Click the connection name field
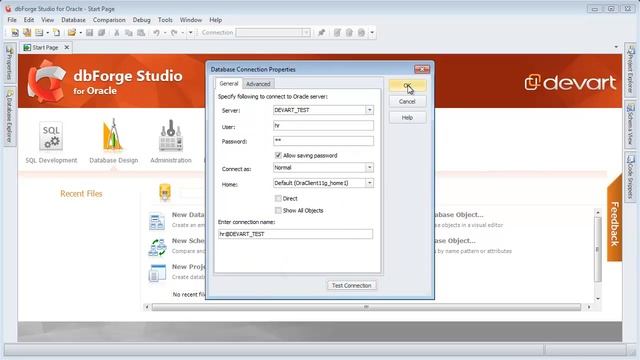Image resolution: width=640 pixels, height=360 pixels. 296,234
